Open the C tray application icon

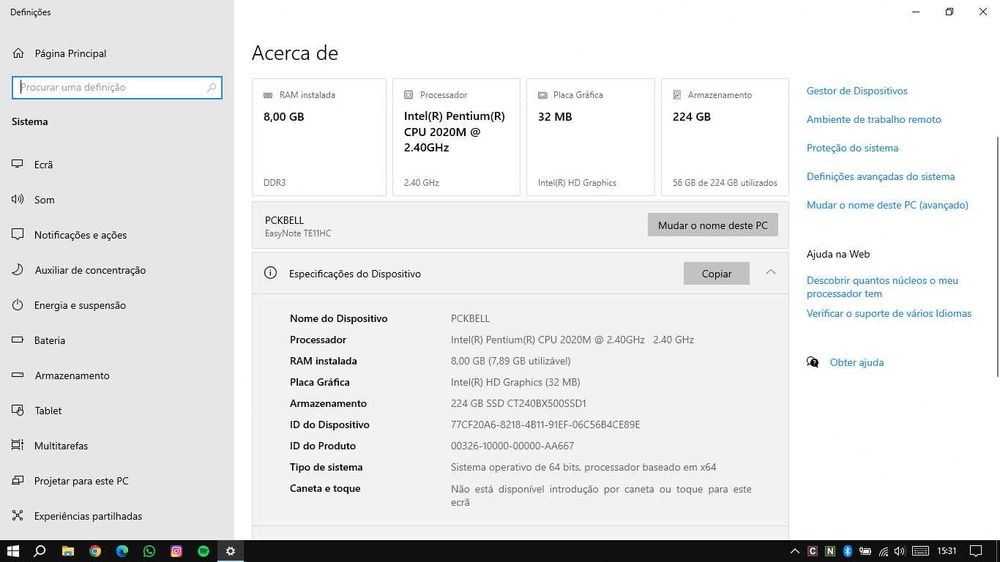pyautogui.click(x=812, y=551)
